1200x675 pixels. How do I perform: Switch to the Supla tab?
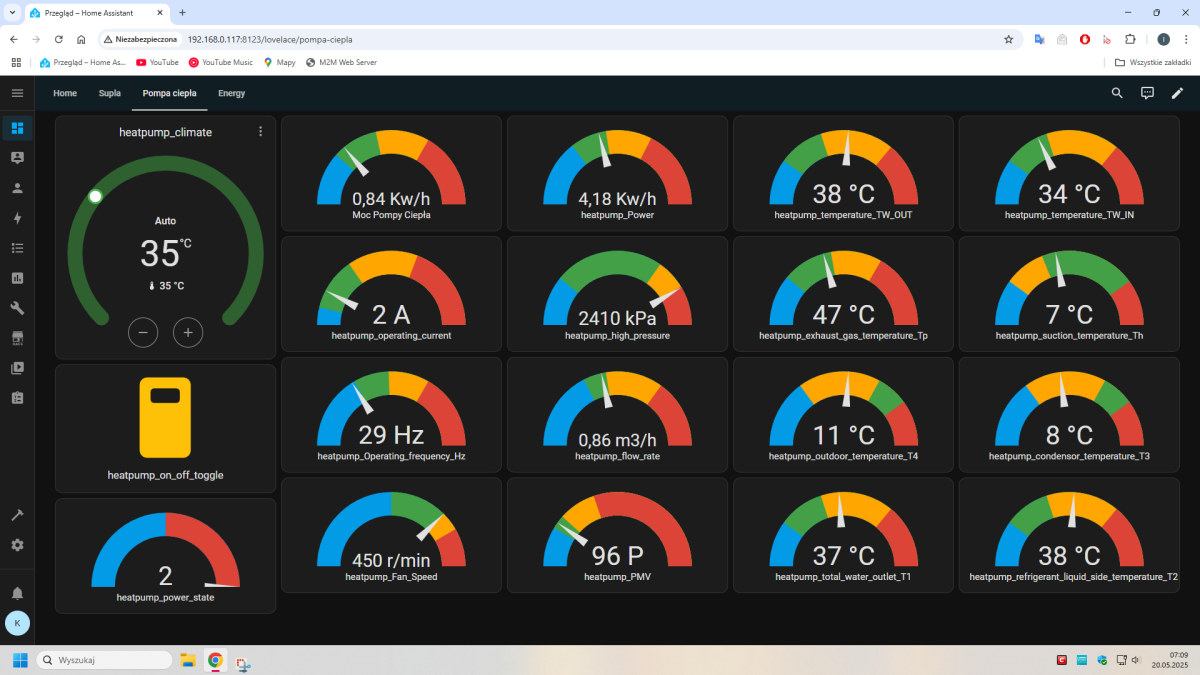point(110,93)
